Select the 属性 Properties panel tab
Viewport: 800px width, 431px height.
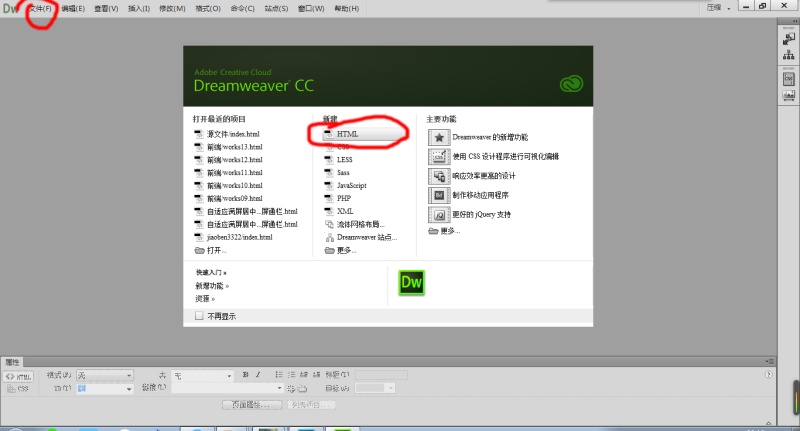pyautogui.click(x=12, y=362)
